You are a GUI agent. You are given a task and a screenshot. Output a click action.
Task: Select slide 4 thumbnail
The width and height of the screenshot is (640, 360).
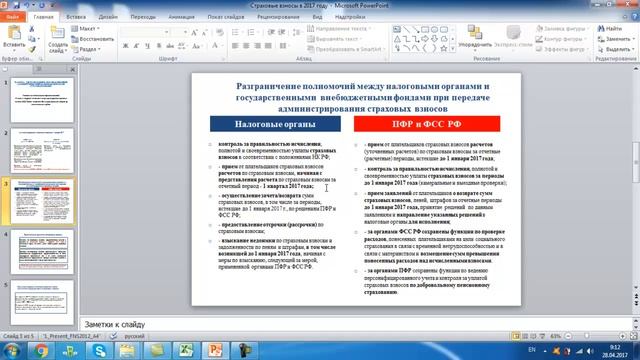coord(42,252)
